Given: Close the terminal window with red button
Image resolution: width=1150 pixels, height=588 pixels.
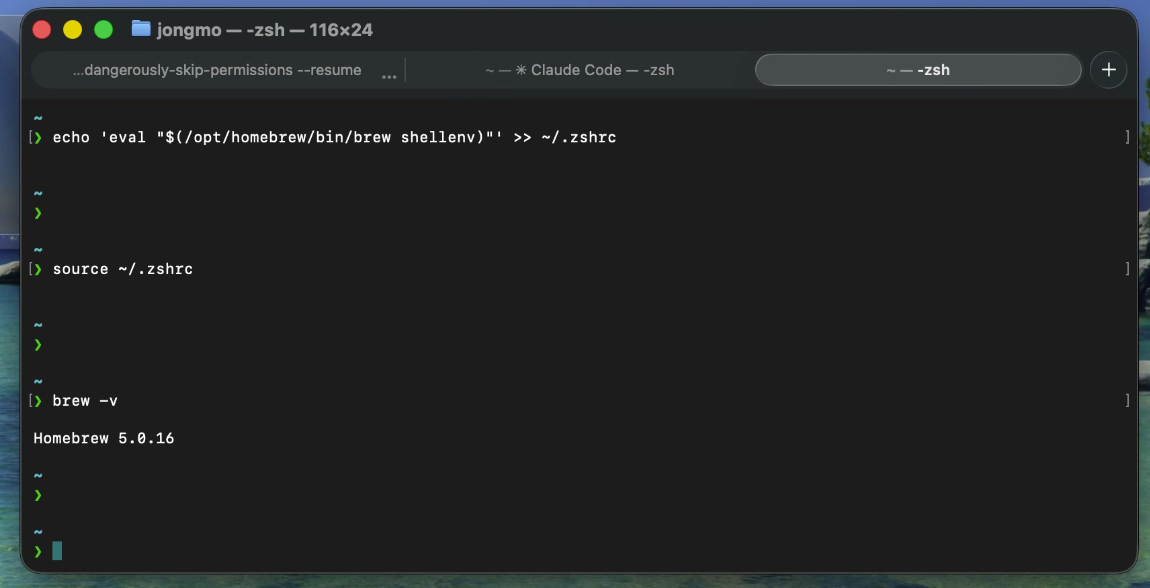Looking at the screenshot, I should pyautogui.click(x=42, y=30).
